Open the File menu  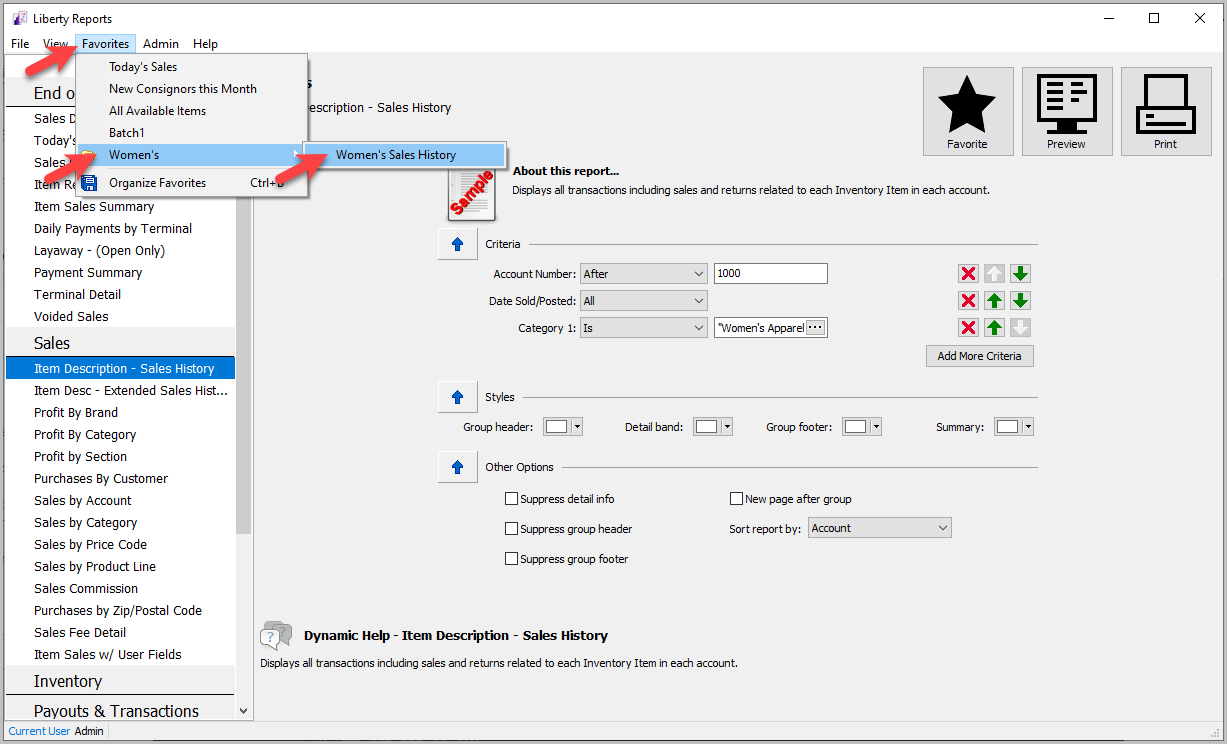coord(20,44)
